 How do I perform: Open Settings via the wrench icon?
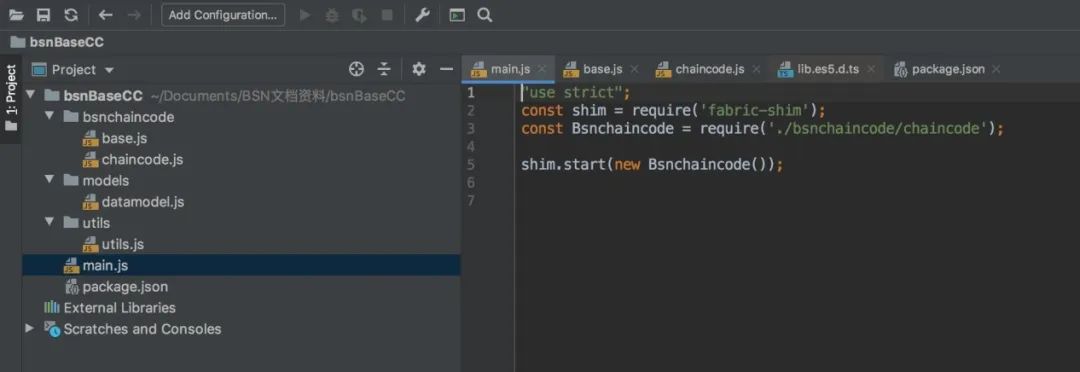point(422,14)
